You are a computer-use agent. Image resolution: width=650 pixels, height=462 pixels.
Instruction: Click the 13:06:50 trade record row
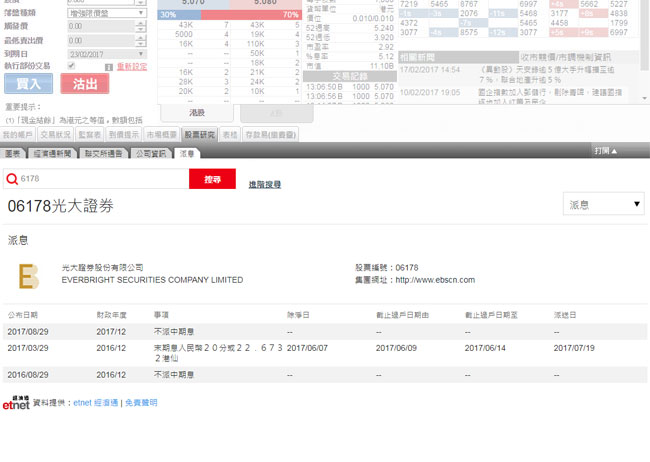pos(350,87)
